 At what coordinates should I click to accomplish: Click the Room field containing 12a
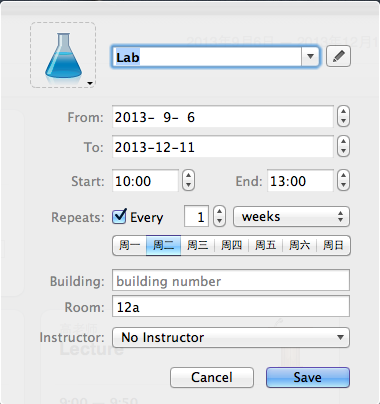(x=231, y=306)
